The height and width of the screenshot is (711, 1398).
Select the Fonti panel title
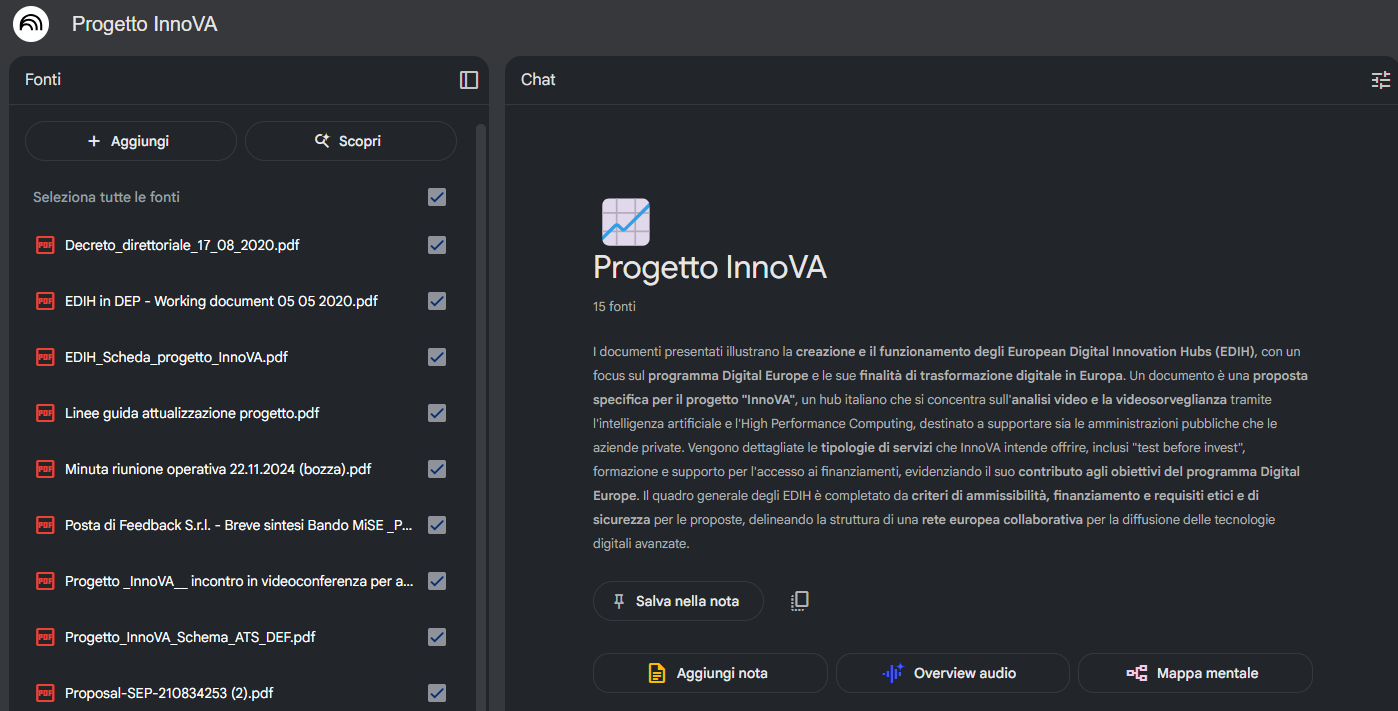[42, 79]
